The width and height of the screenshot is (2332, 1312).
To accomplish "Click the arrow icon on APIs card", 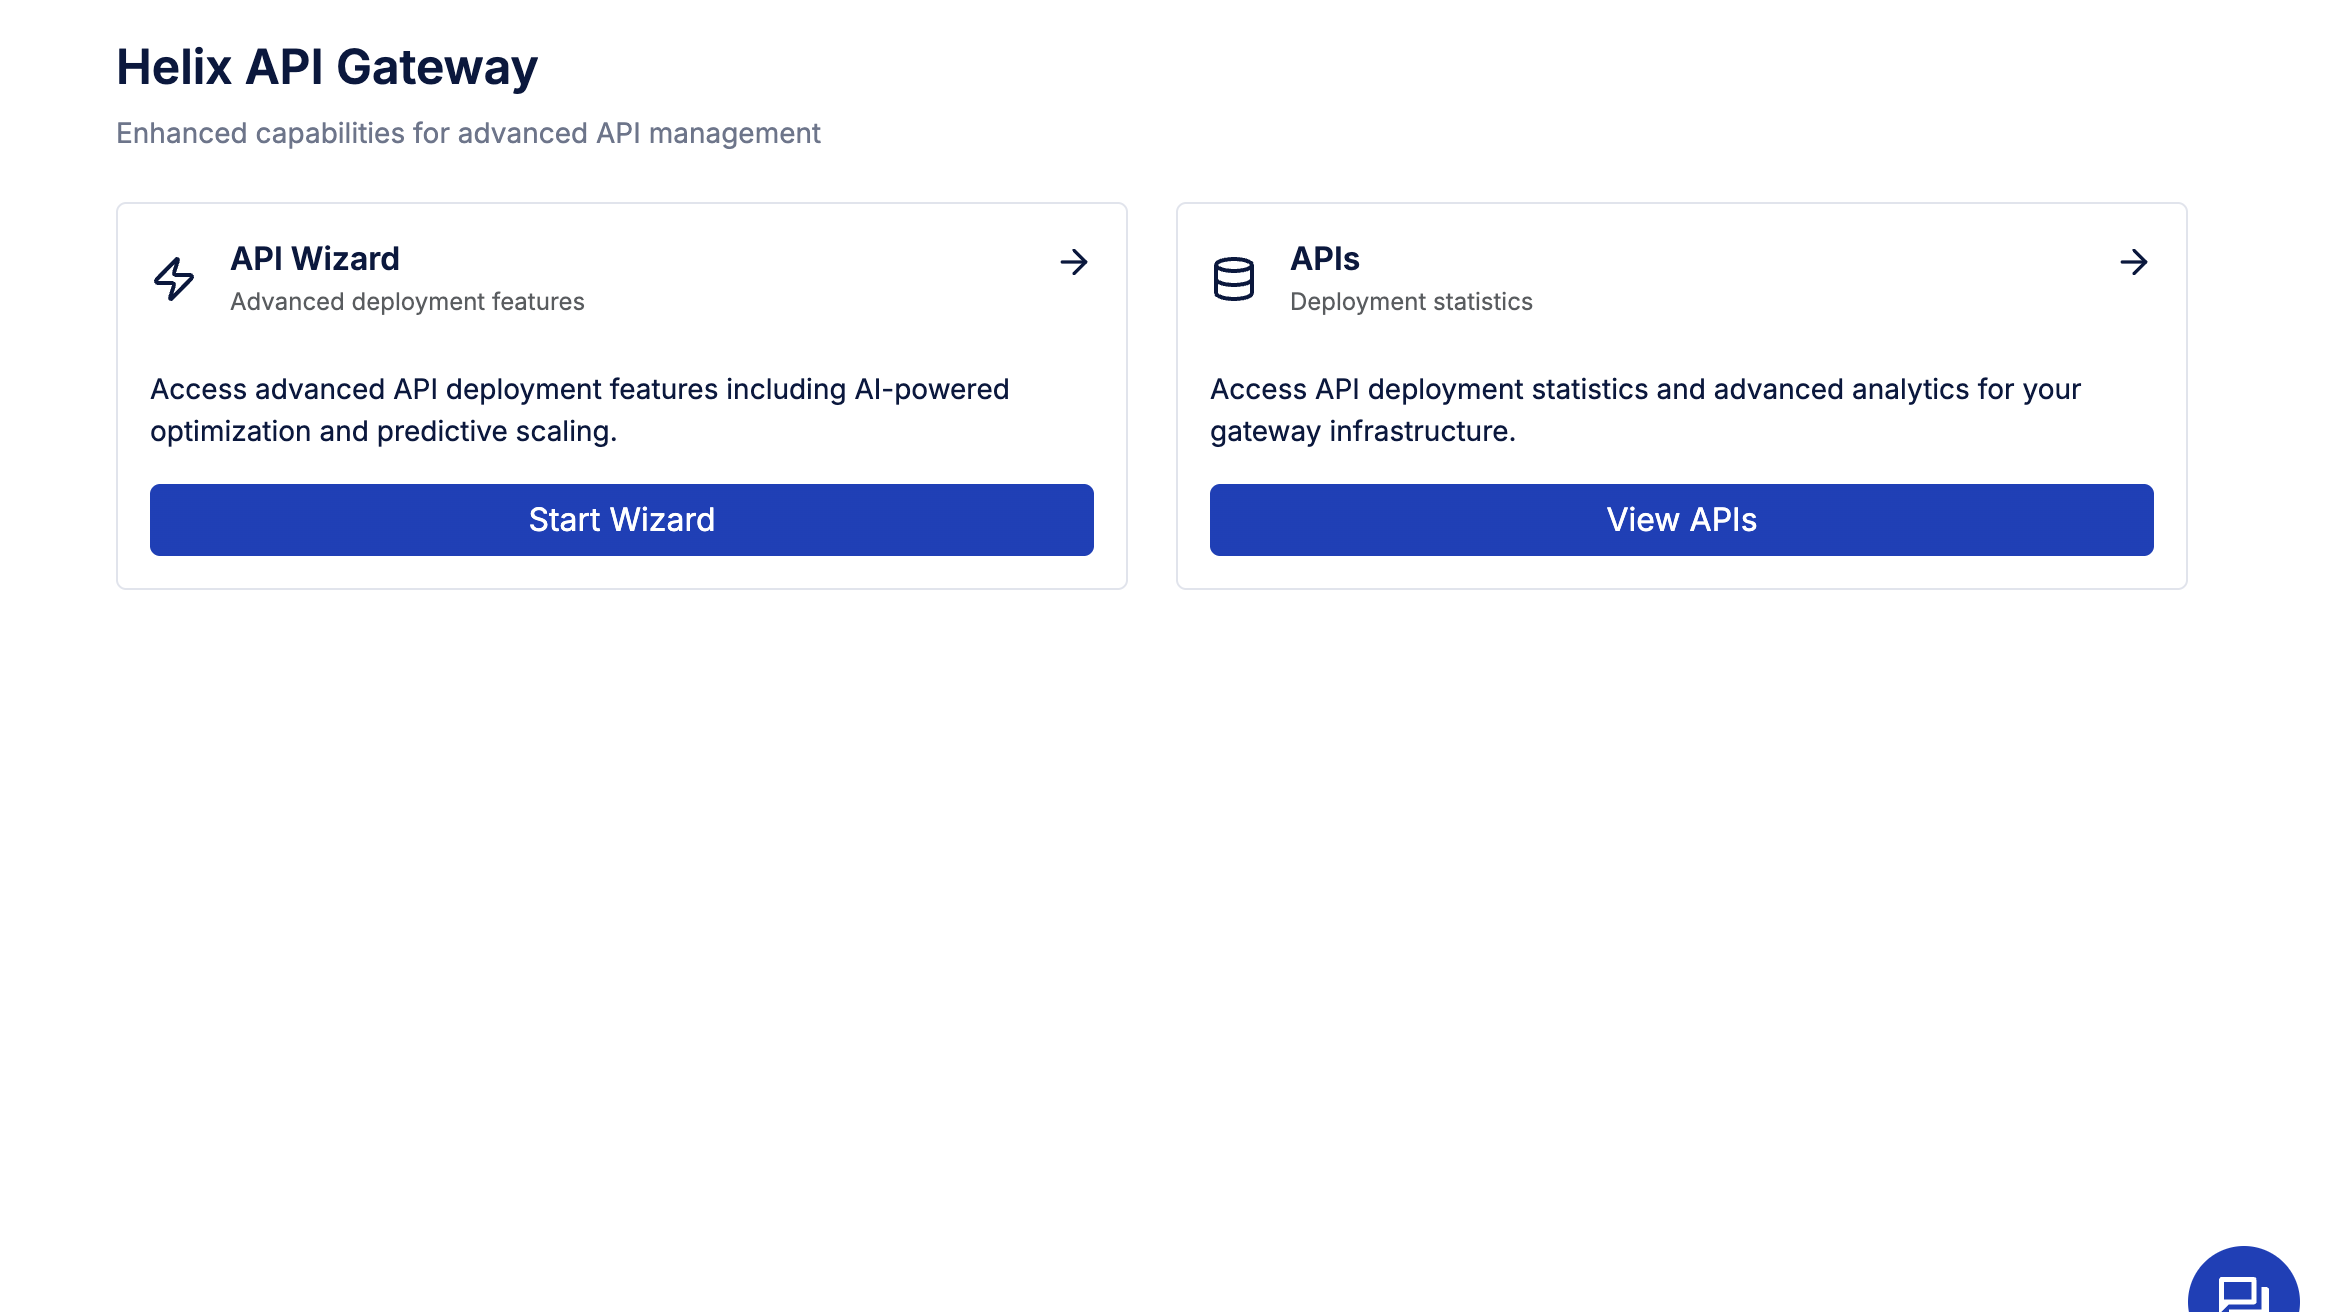I will (x=2133, y=262).
